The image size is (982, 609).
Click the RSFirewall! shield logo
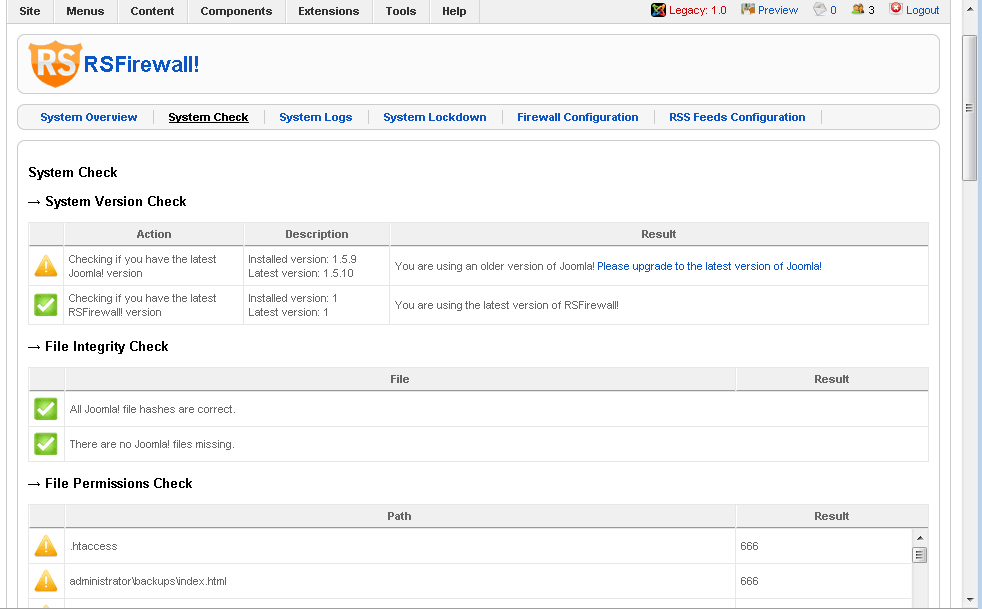pos(55,64)
